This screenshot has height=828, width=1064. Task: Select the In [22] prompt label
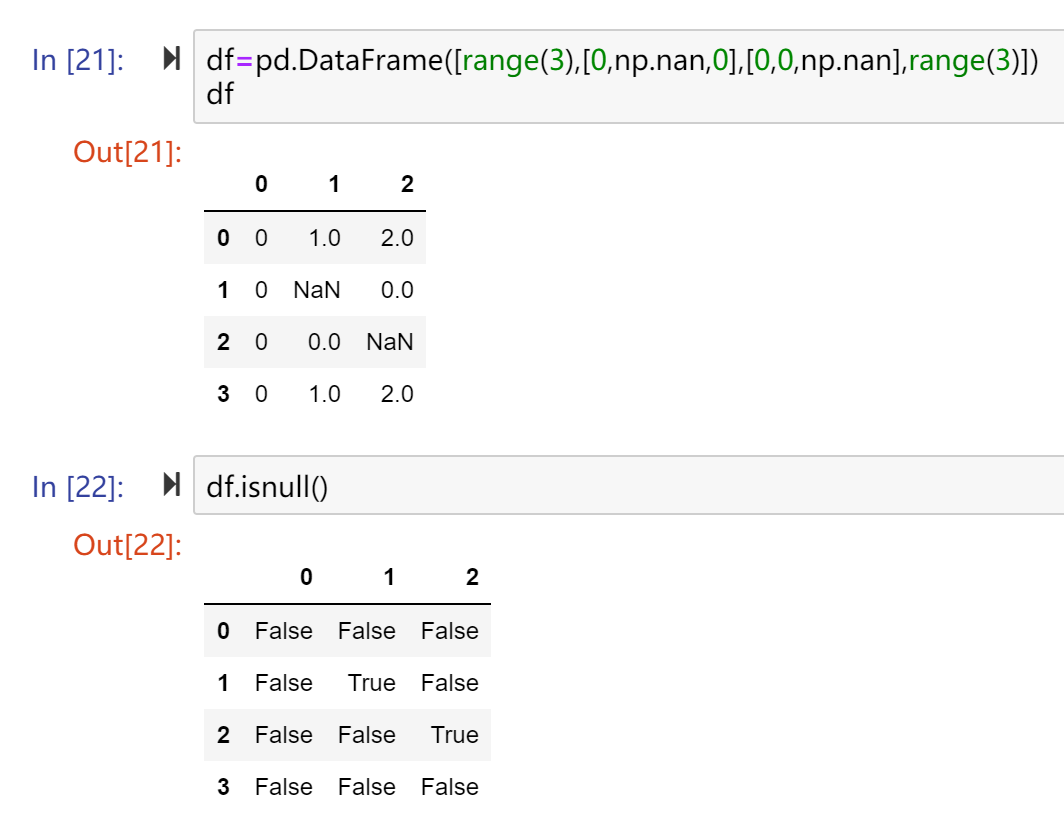78,487
